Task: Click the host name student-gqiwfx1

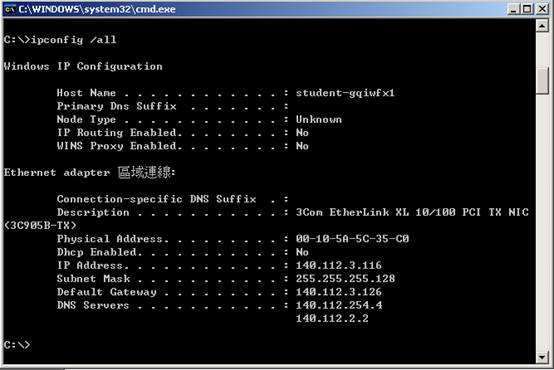Action: pos(345,93)
